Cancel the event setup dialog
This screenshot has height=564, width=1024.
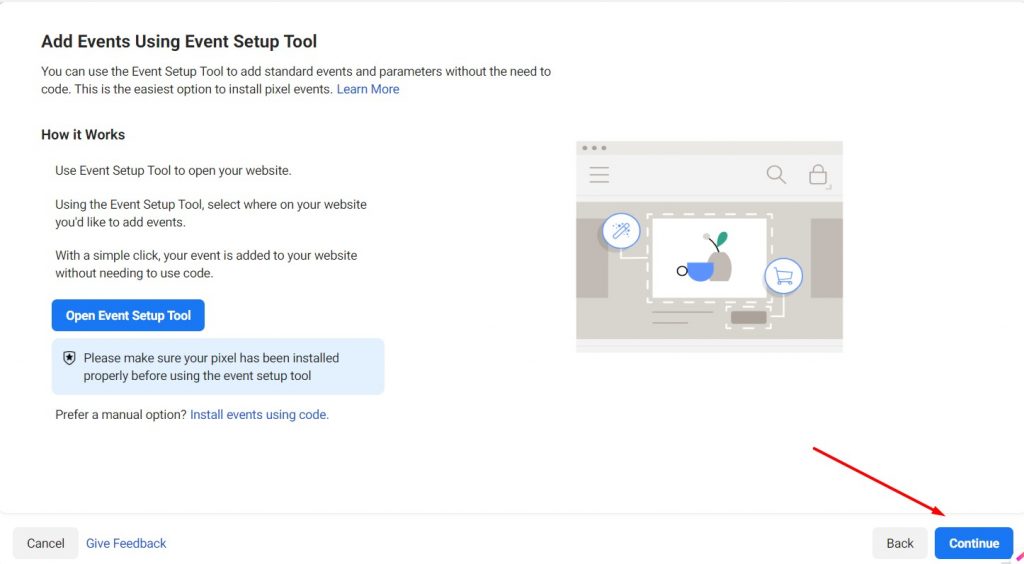click(45, 543)
